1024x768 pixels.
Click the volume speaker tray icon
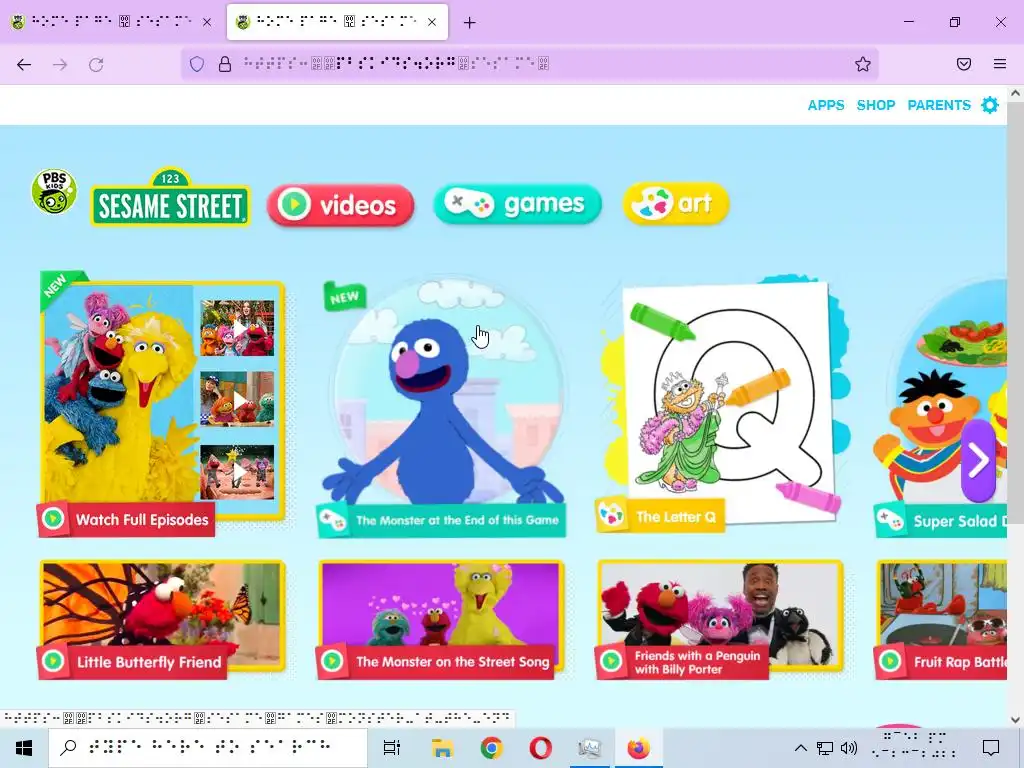coord(849,748)
